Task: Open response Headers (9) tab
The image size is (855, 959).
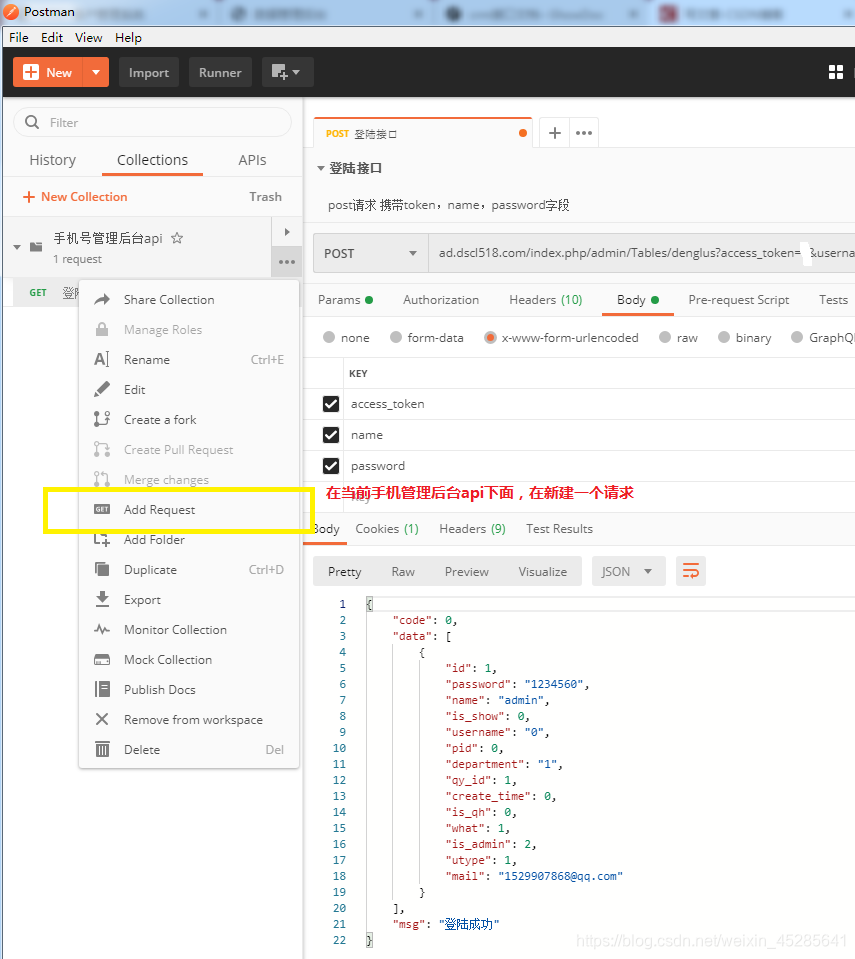Action: (x=472, y=529)
